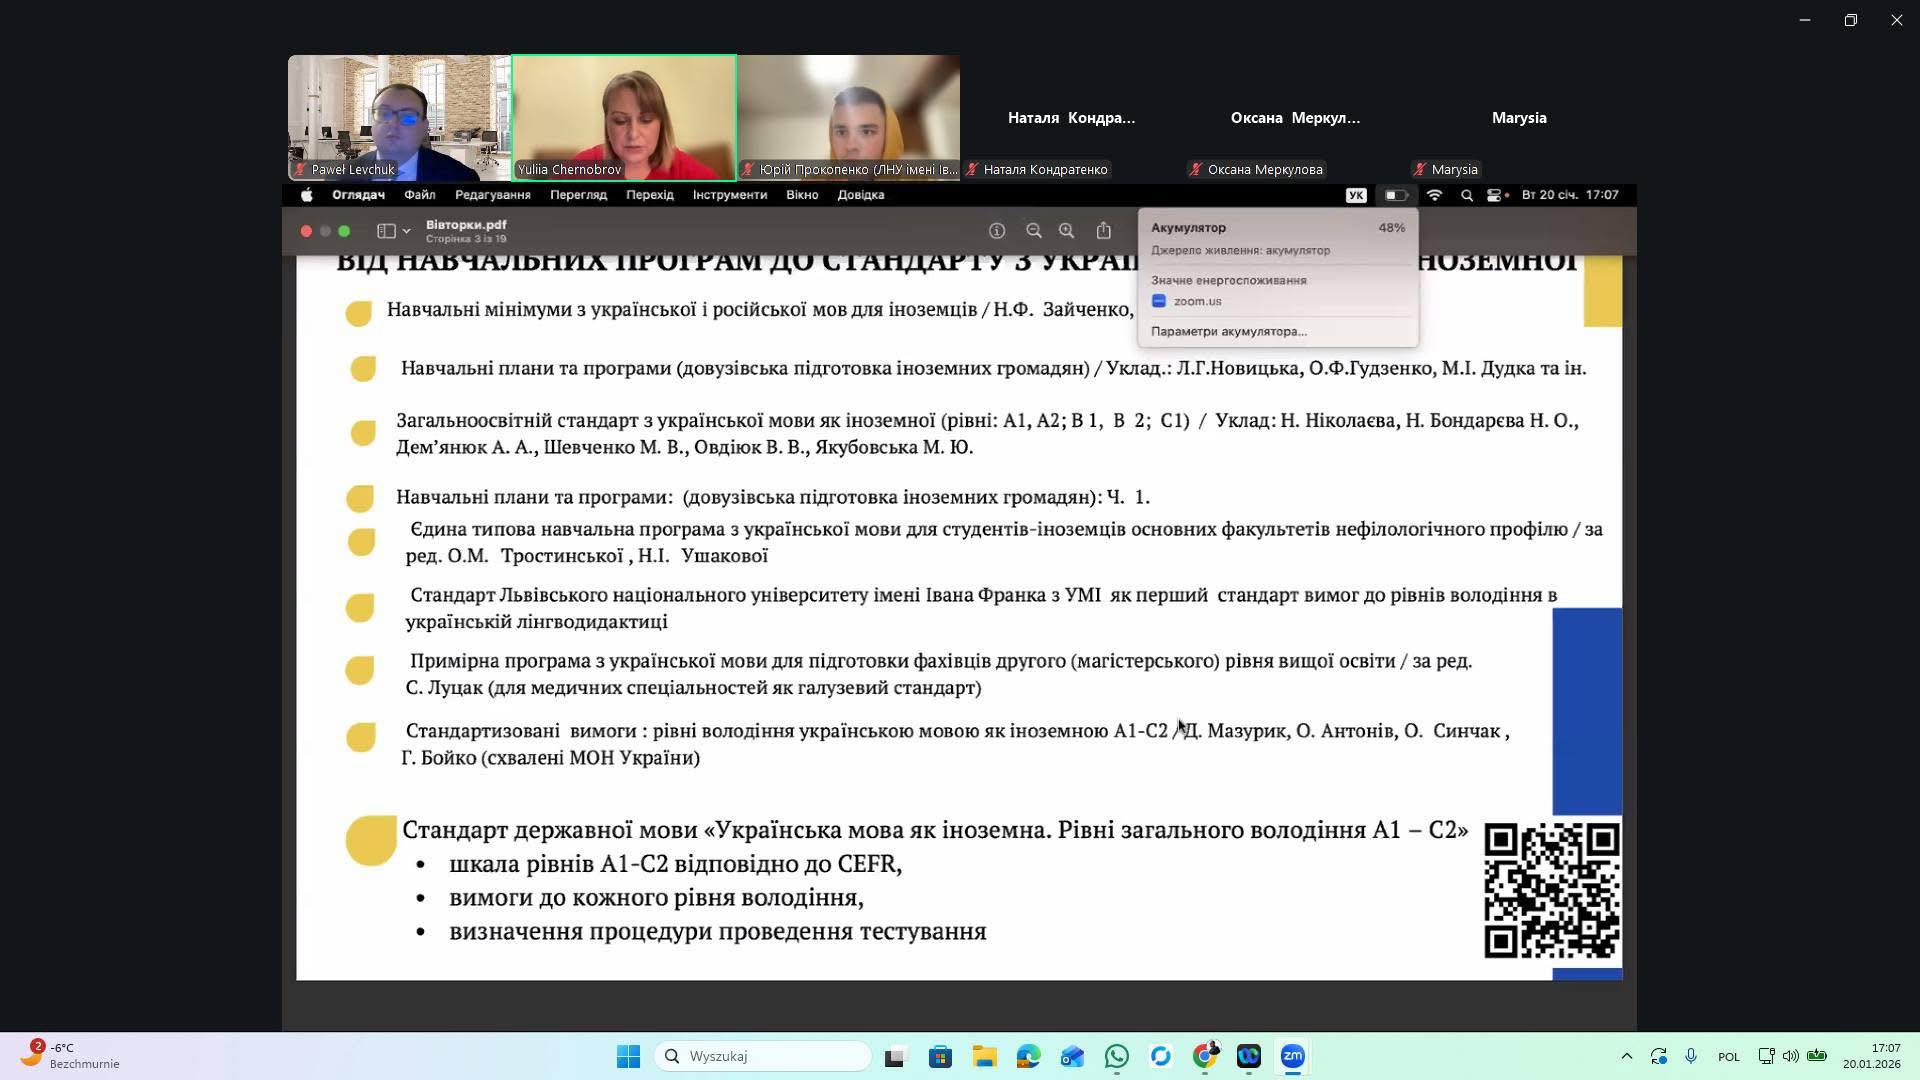Click Параметри акумулятора… in battery popup
Viewport: 1920px width, 1080px height.
(x=1228, y=331)
